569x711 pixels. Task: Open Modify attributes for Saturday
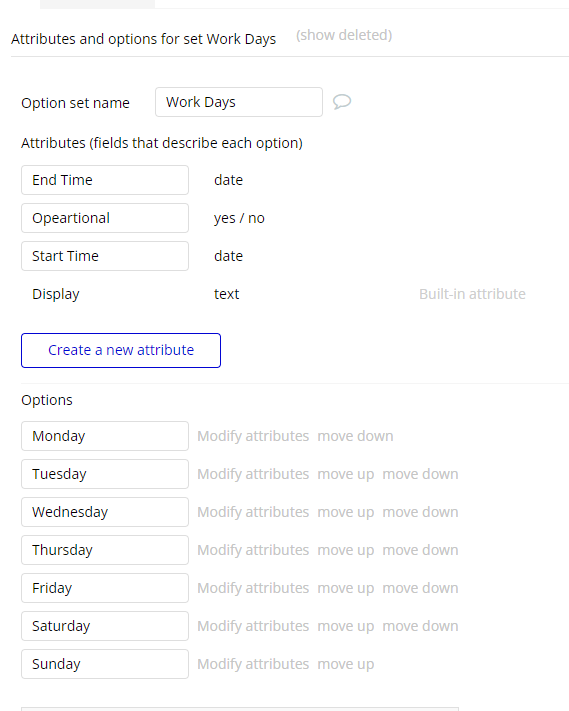click(x=253, y=626)
